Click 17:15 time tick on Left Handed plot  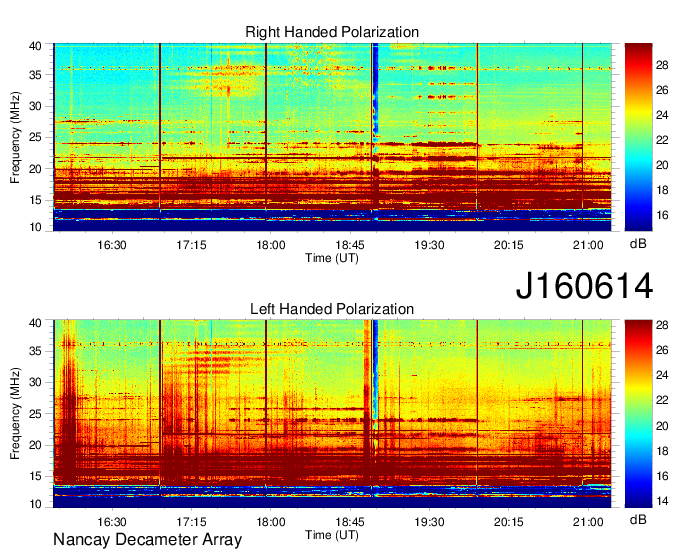pyautogui.click(x=191, y=522)
